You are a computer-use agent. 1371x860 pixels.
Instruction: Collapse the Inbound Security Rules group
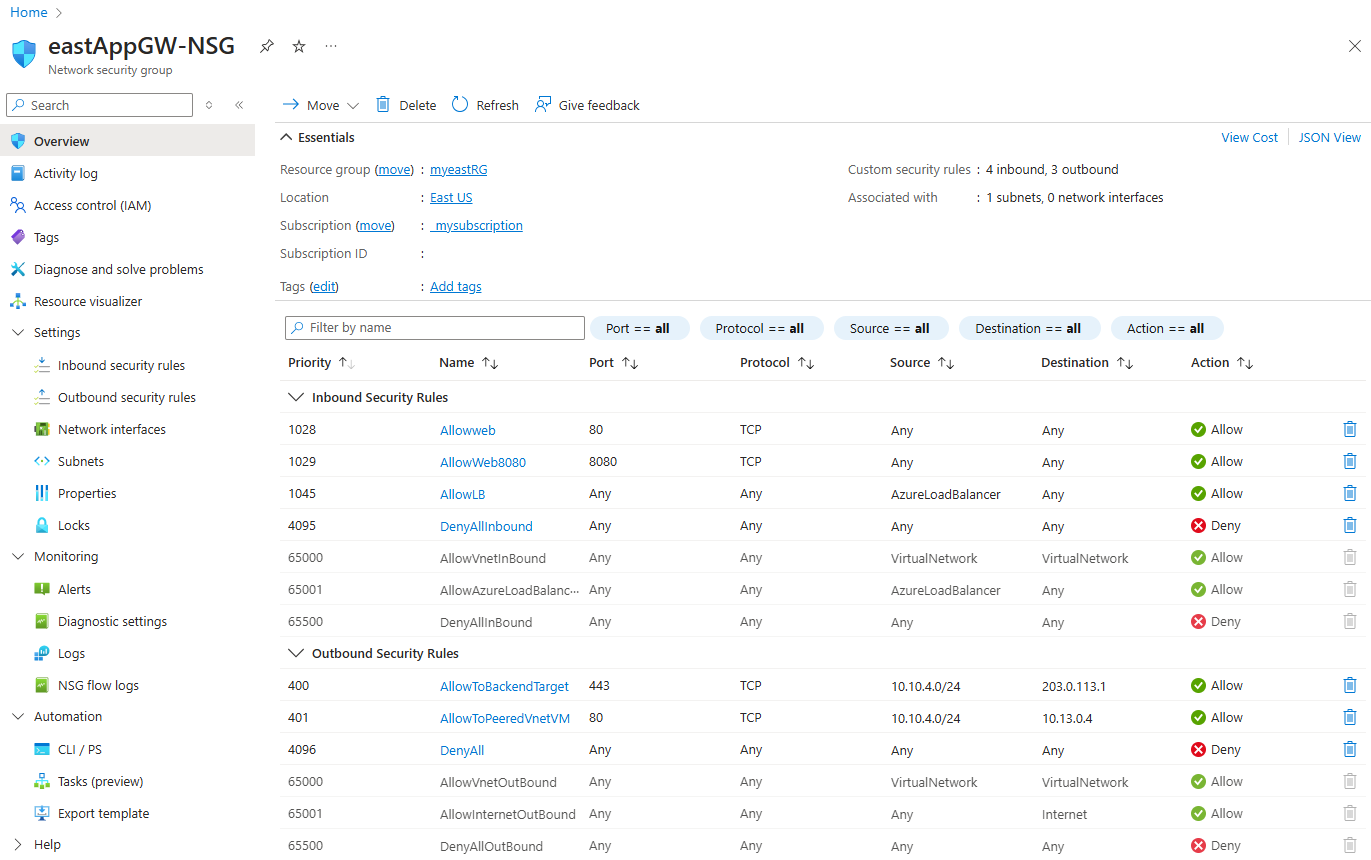tap(295, 398)
